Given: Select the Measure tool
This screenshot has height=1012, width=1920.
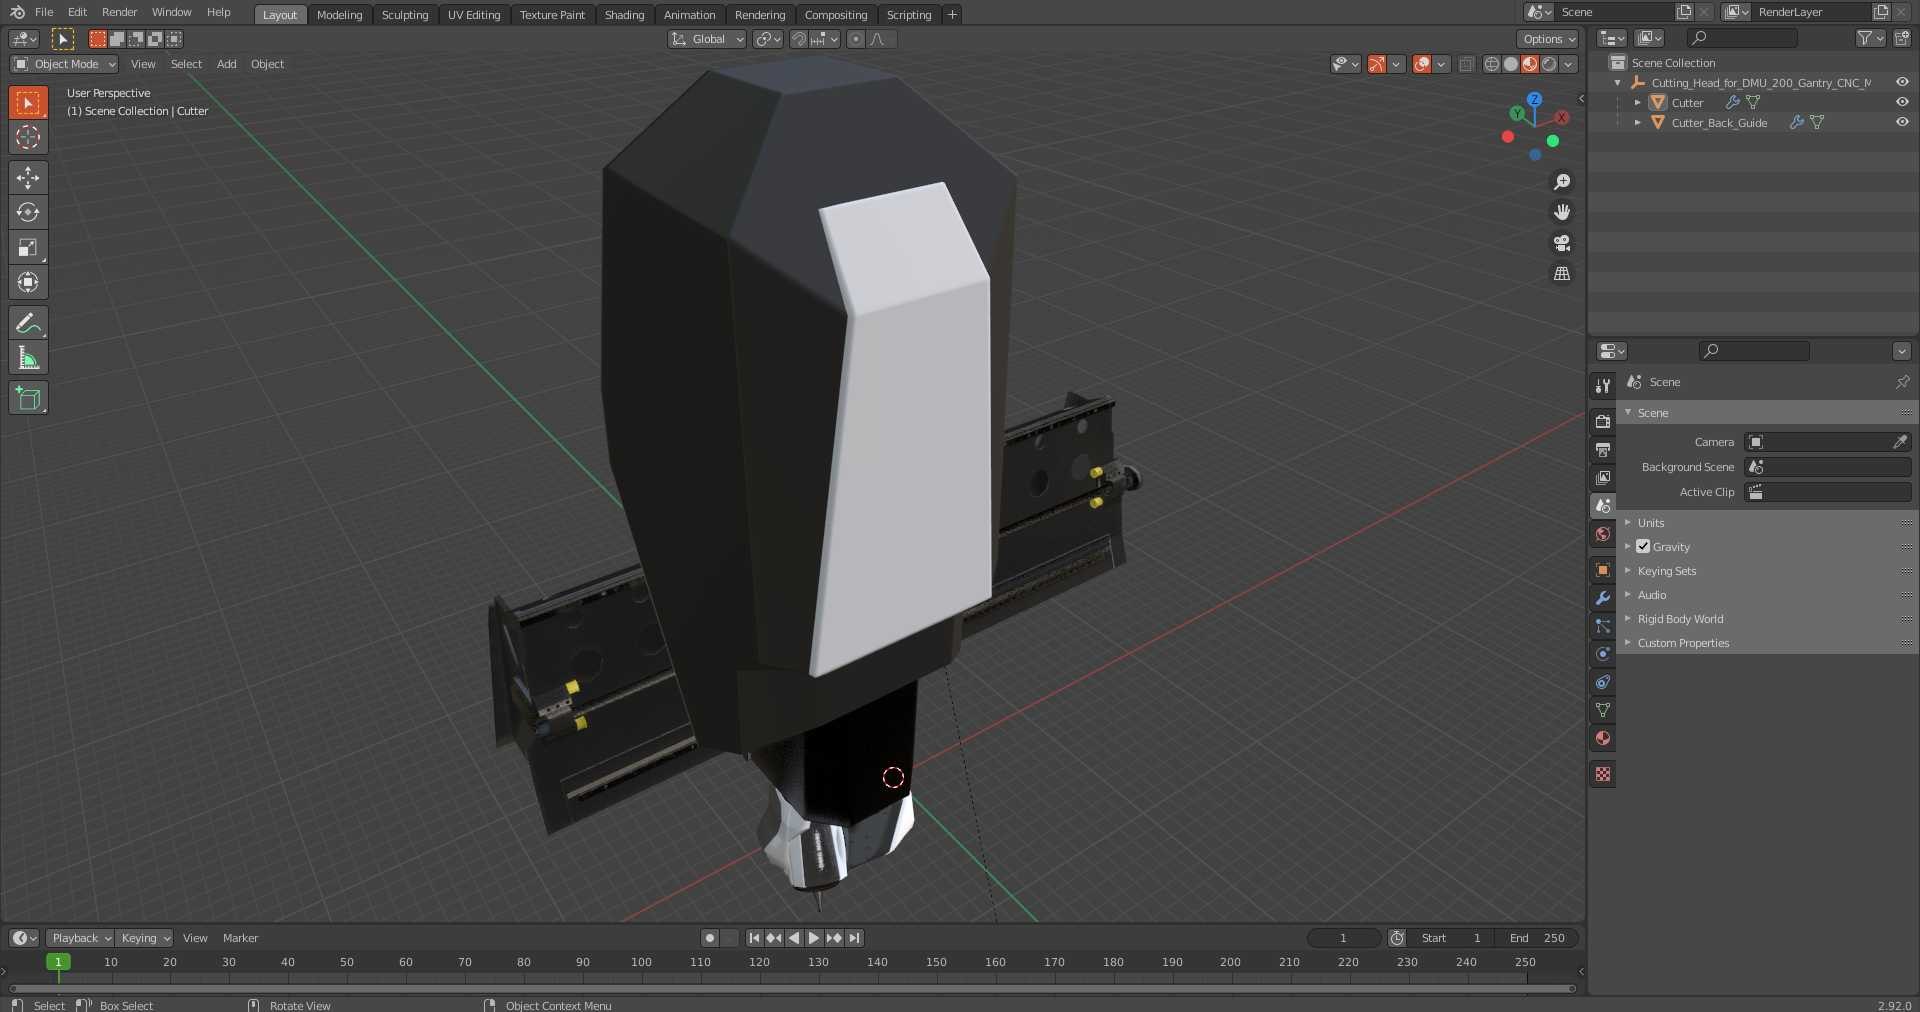Looking at the screenshot, I should click(x=28, y=358).
